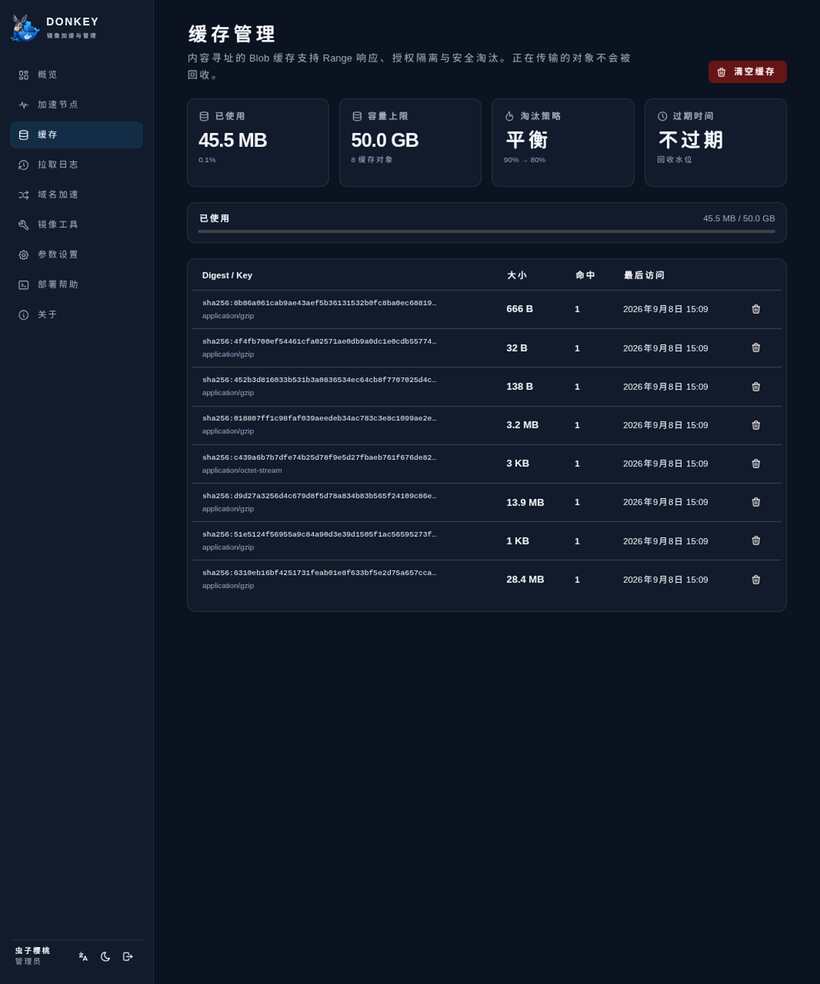Viewport: 820px width, 984px height.
Task: Open the 关于 about page
Action: coord(77,314)
